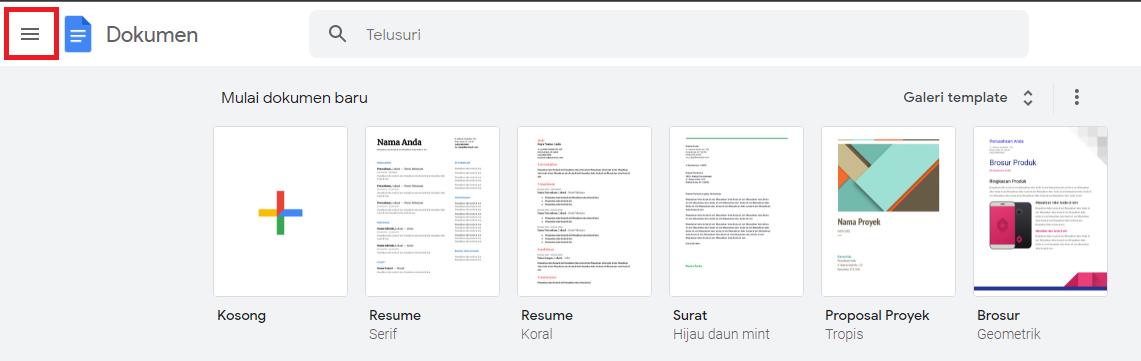Open the Resume Koral template thumbnail
1141x361 pixels.
pyautogui.click(x=584, y=212)
